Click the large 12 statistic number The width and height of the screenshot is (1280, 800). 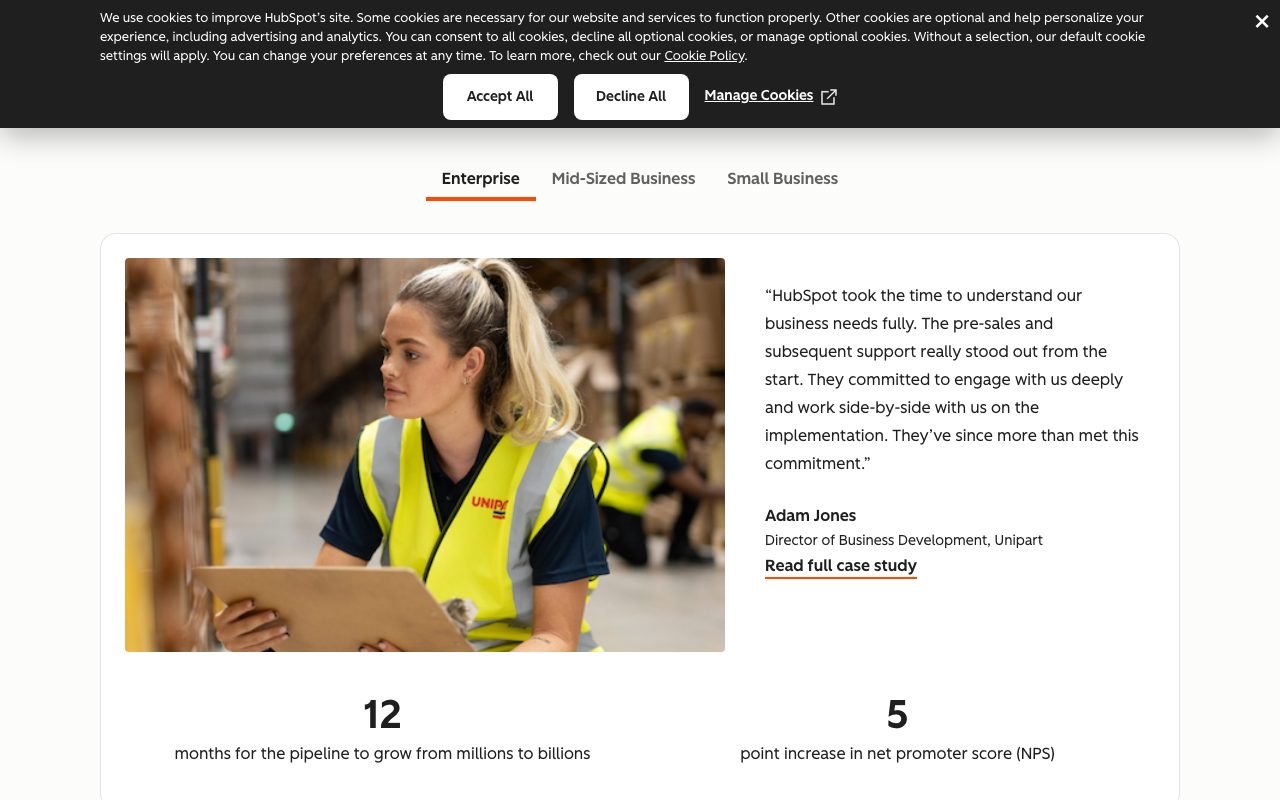tap(382, 715)
